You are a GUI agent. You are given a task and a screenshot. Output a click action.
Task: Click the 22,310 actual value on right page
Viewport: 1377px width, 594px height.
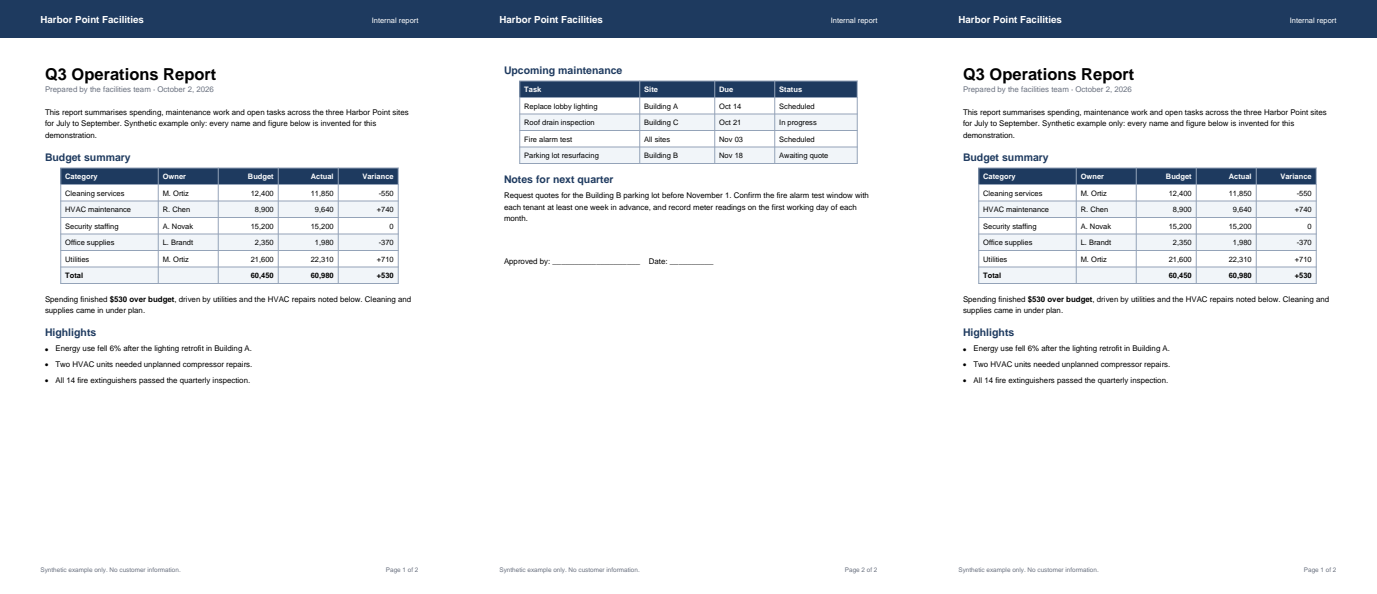[1227, 258]
